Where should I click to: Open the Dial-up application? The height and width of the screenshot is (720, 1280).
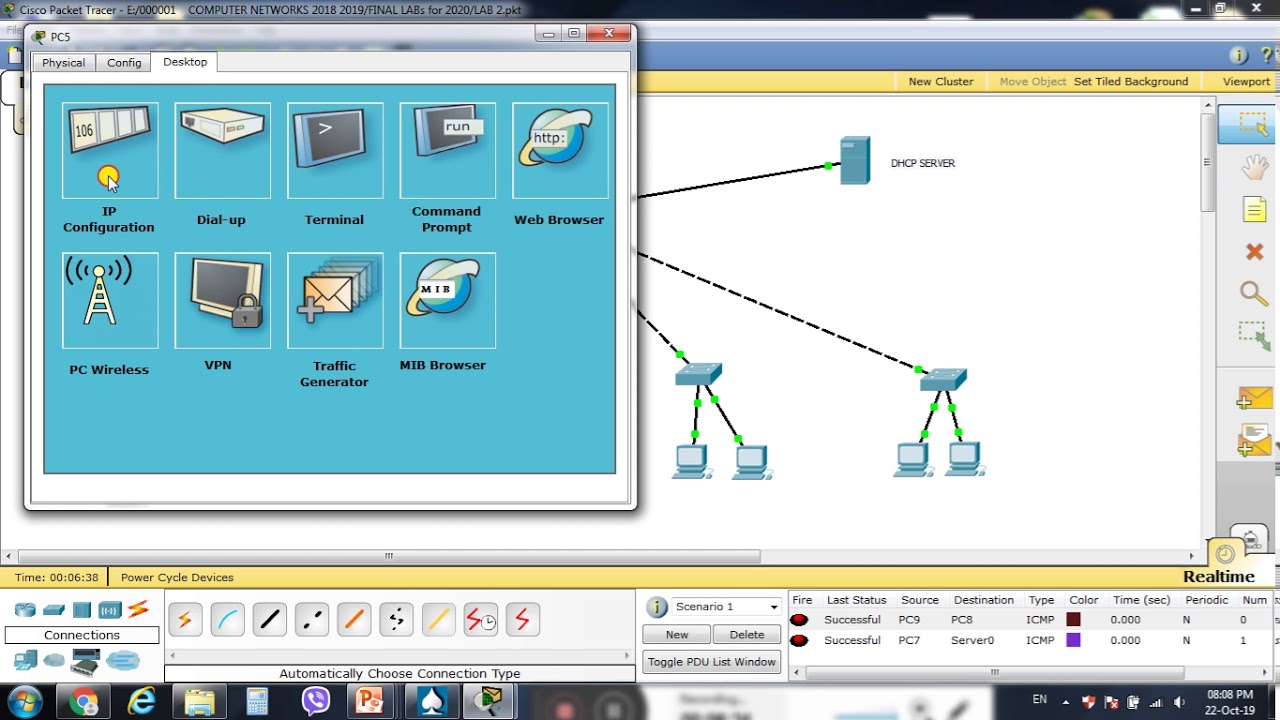coord(222,151)
